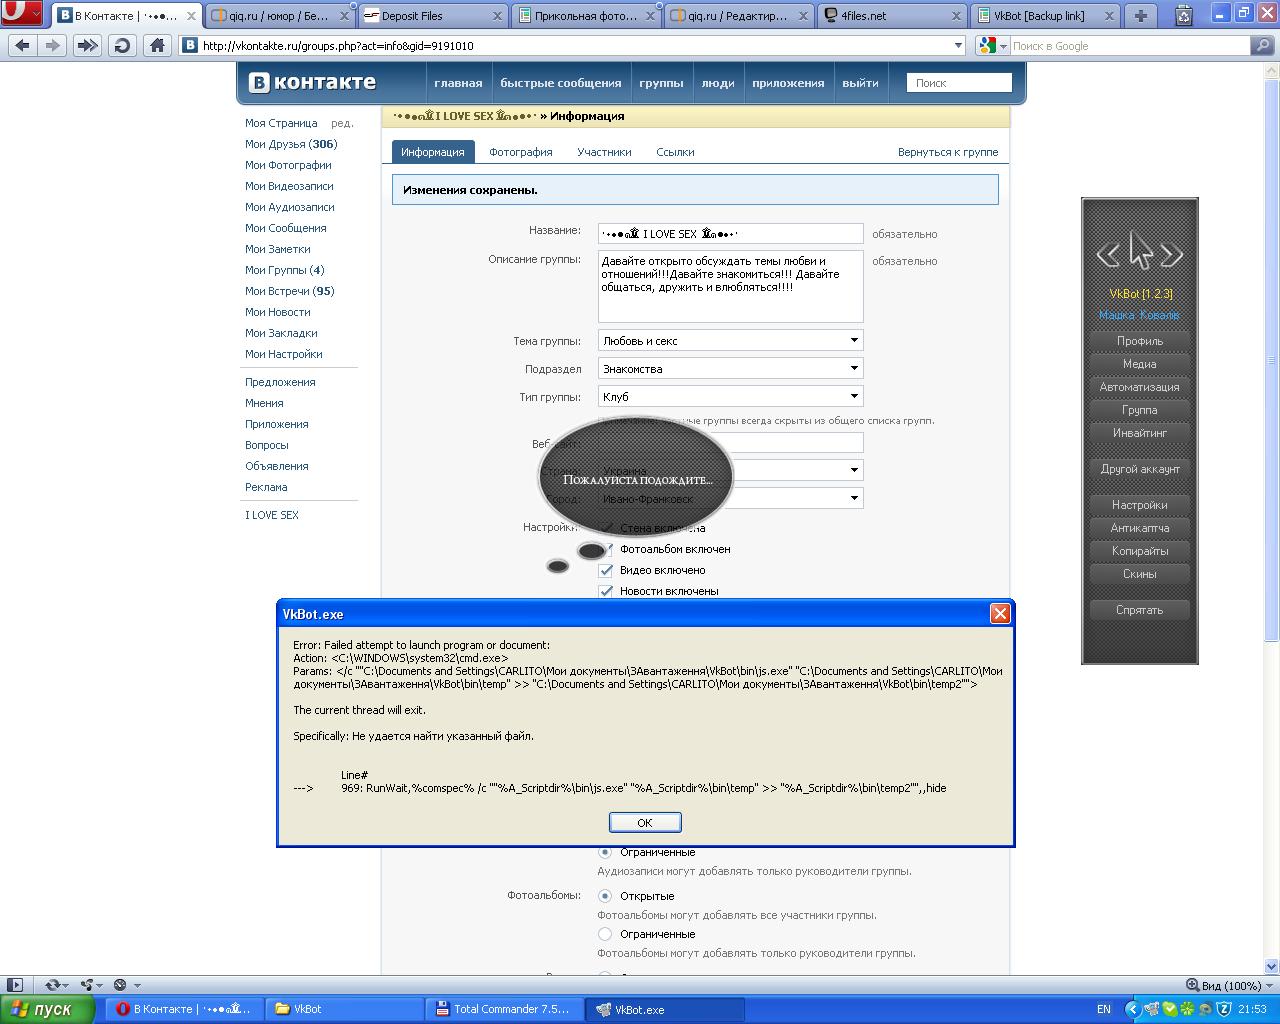Open a new tab with the plus button
The image size is (1280, 1024).
point(1140,15)
